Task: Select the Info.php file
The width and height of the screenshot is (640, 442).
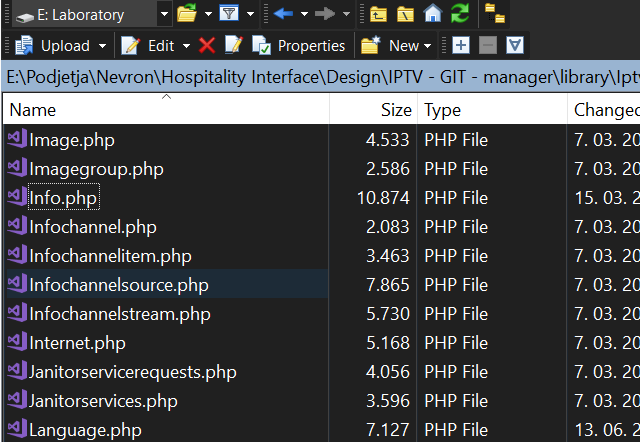Action: click(x=63, y=198)
